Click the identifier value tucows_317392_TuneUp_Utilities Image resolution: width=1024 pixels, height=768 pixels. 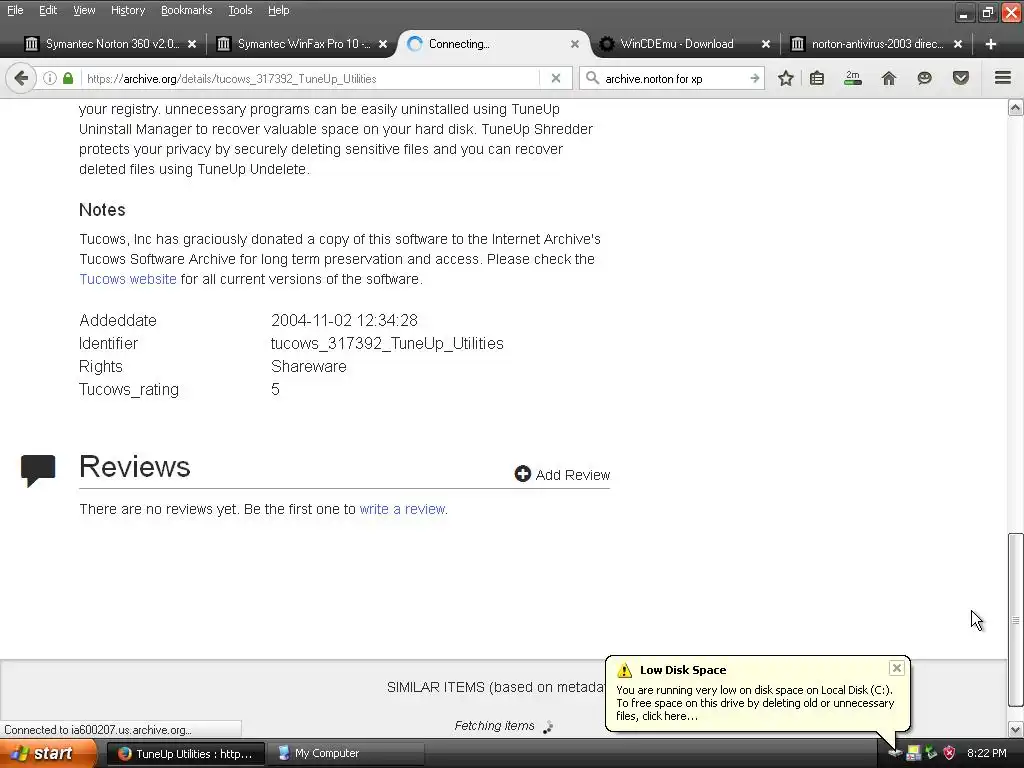click(x=387, y=344)
